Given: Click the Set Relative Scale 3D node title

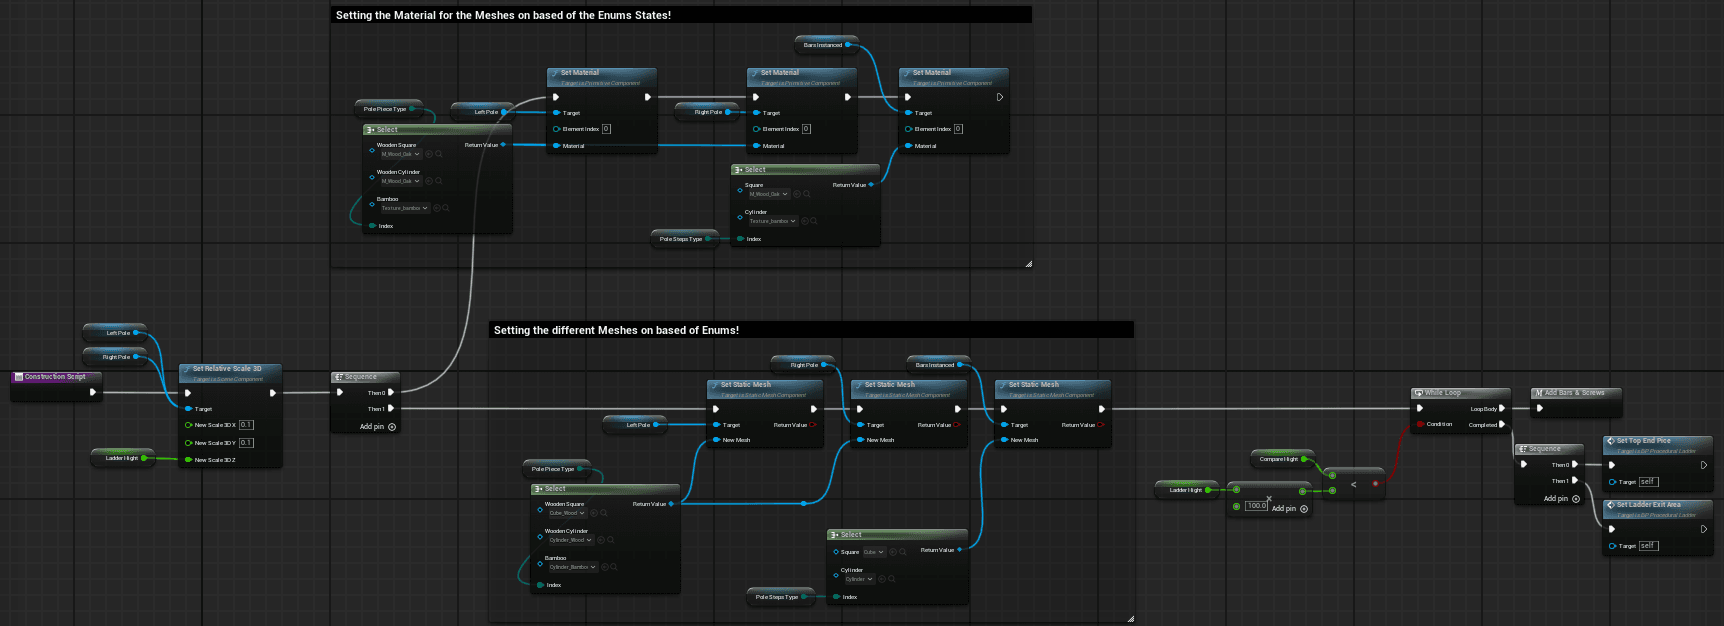Looking at the screenshot, I should tap(227, 369).
